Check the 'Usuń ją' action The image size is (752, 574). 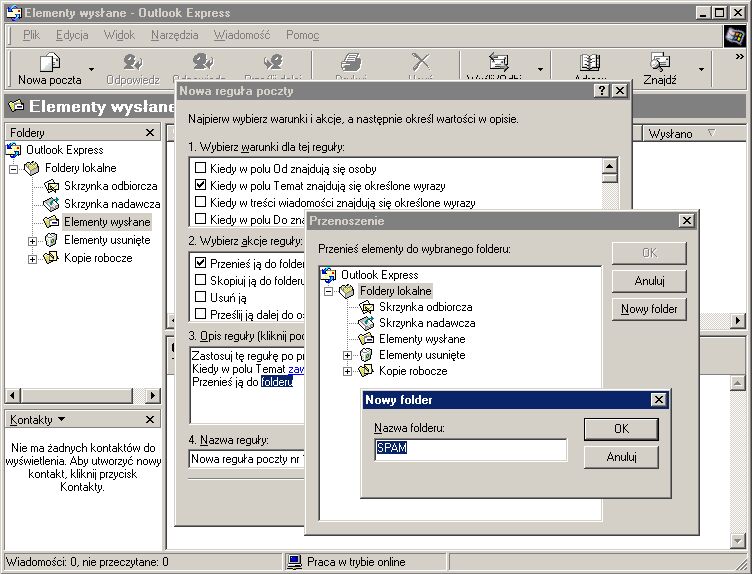[200, 297]
